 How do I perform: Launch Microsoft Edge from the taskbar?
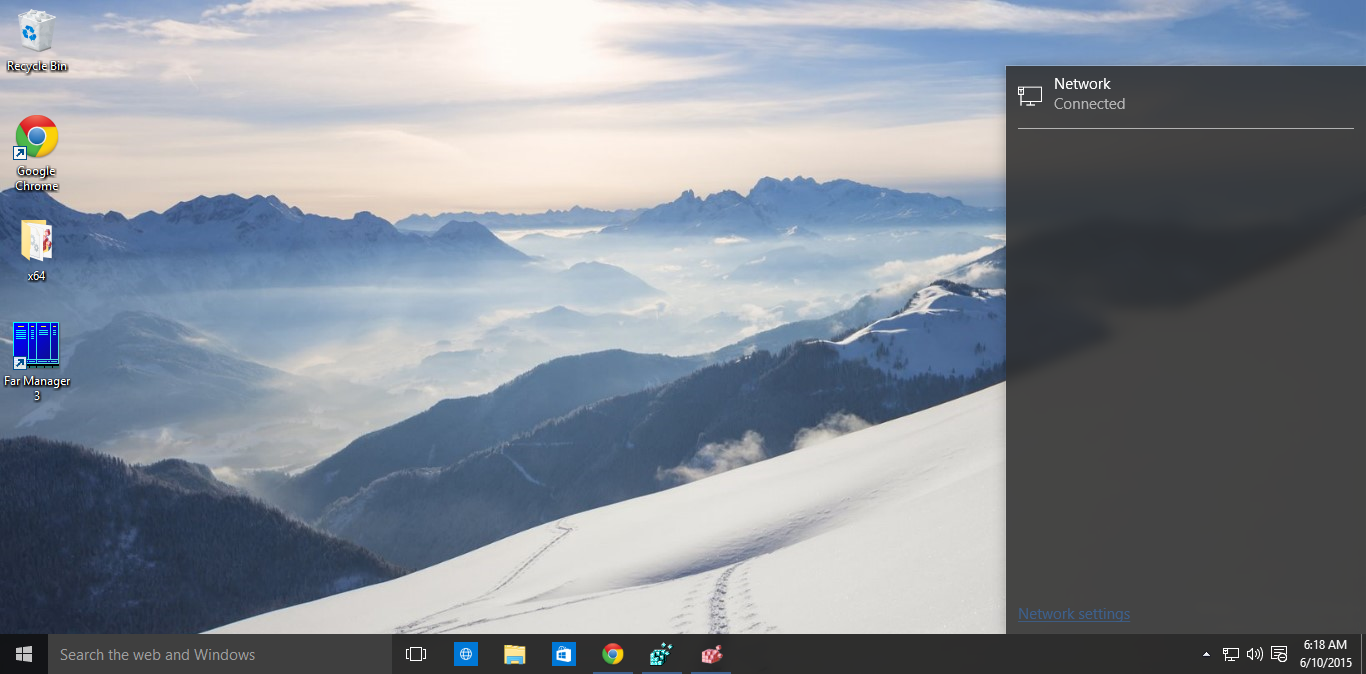pyautogui.click(x=465, y=654)
